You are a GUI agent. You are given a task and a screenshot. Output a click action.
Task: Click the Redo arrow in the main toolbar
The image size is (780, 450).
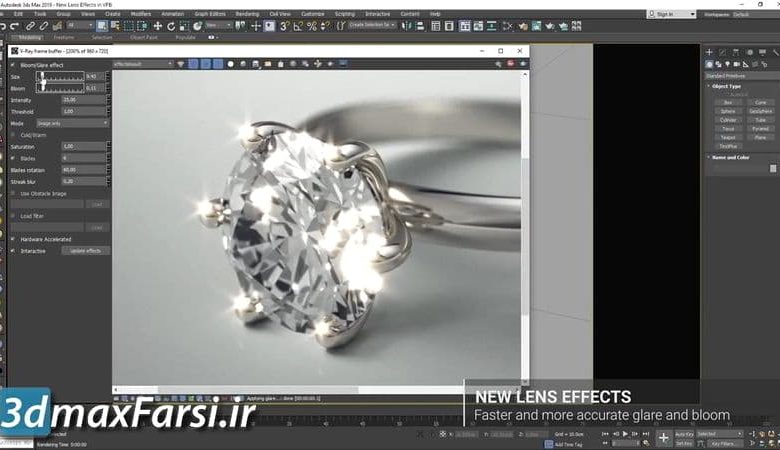click(14, 26)
